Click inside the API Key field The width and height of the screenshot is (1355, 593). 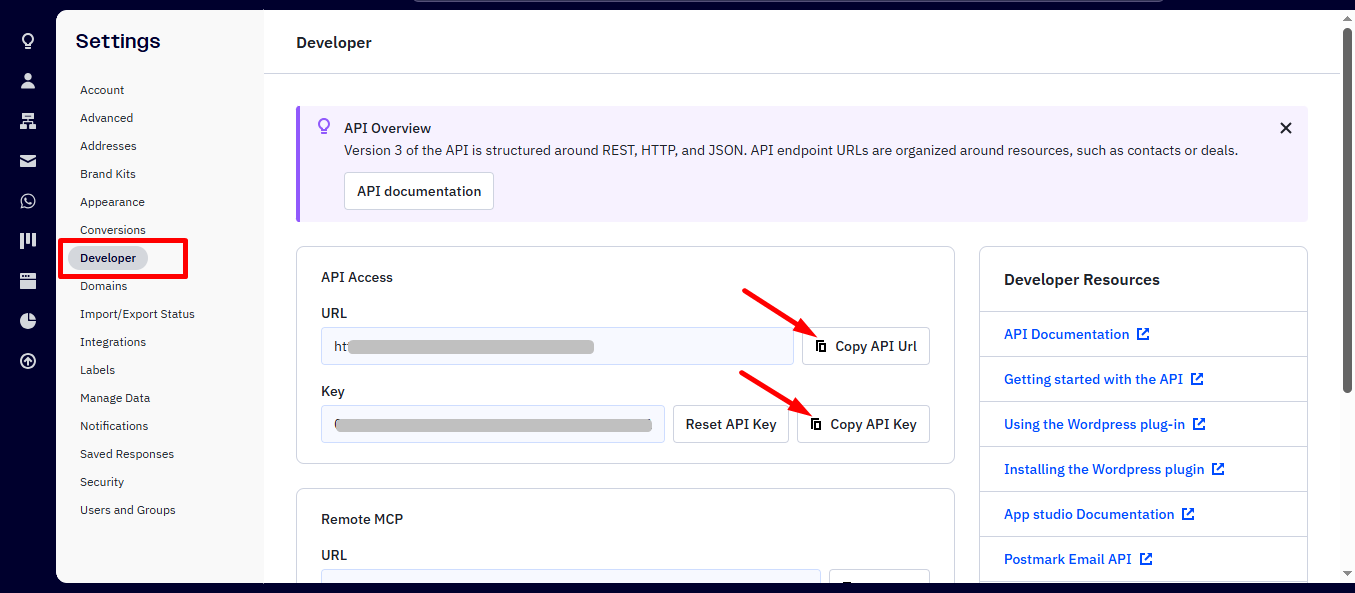[x=492, y=423]
